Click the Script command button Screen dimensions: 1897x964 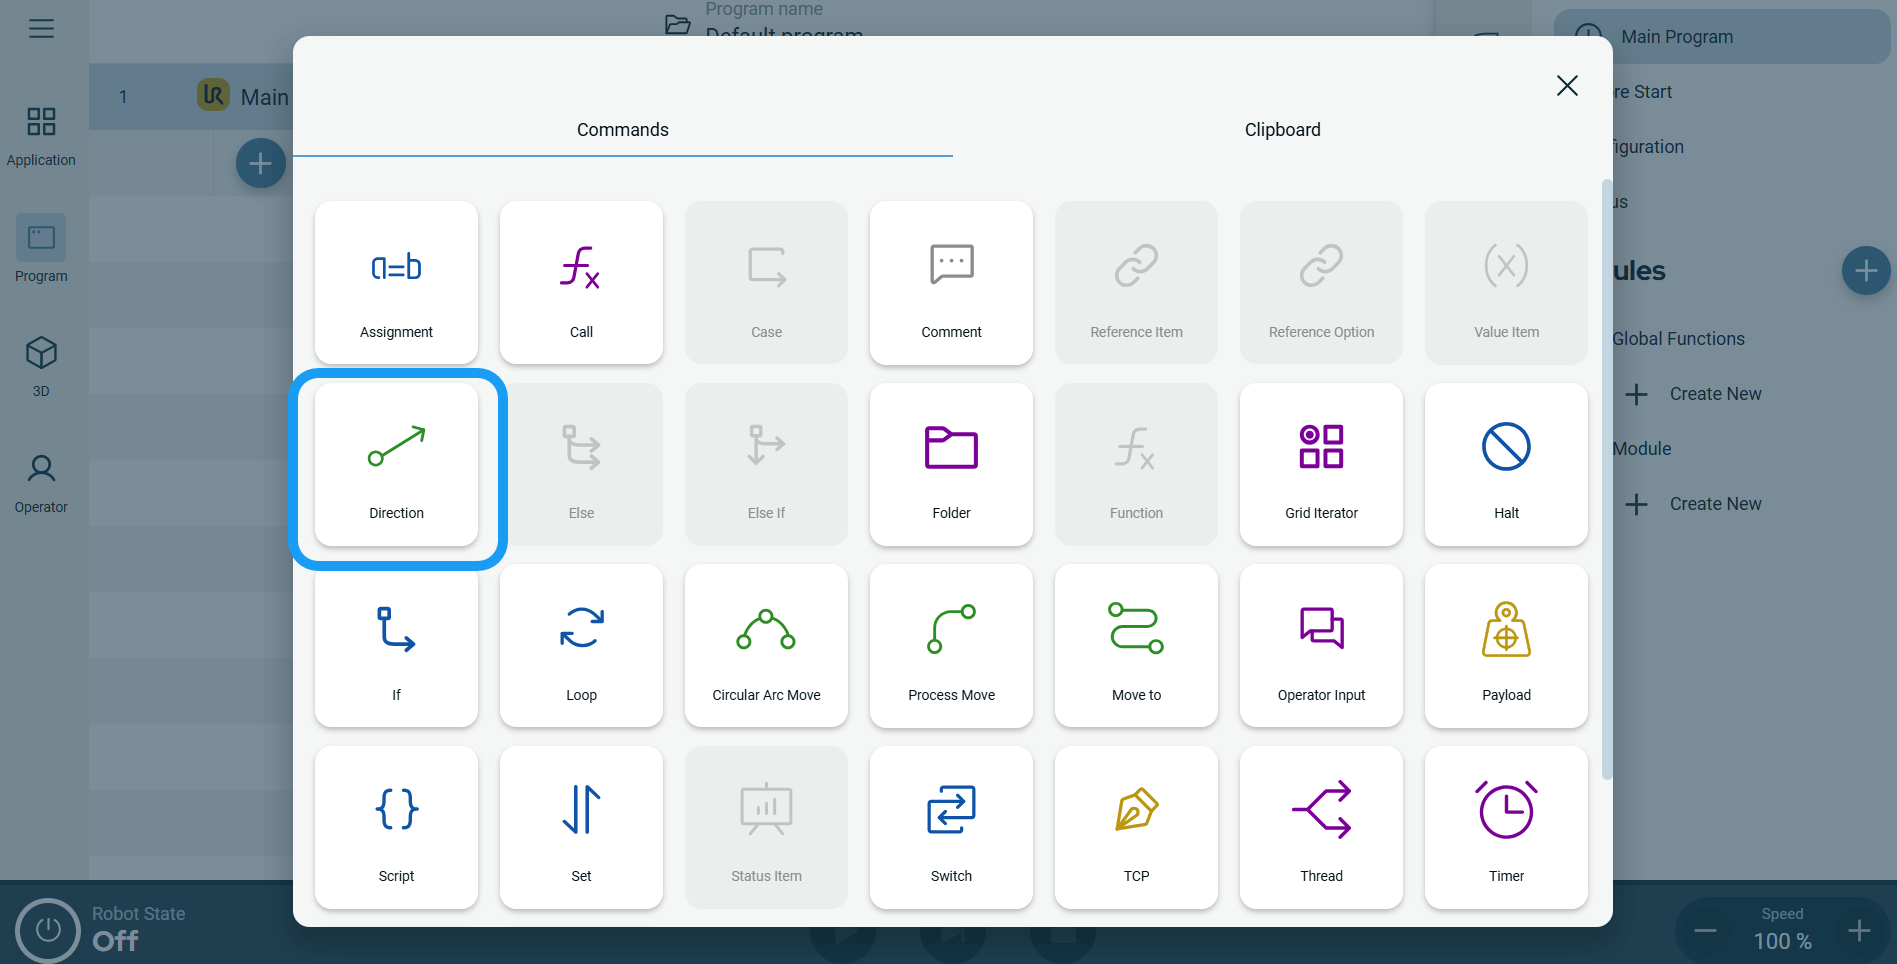(396, 827)
